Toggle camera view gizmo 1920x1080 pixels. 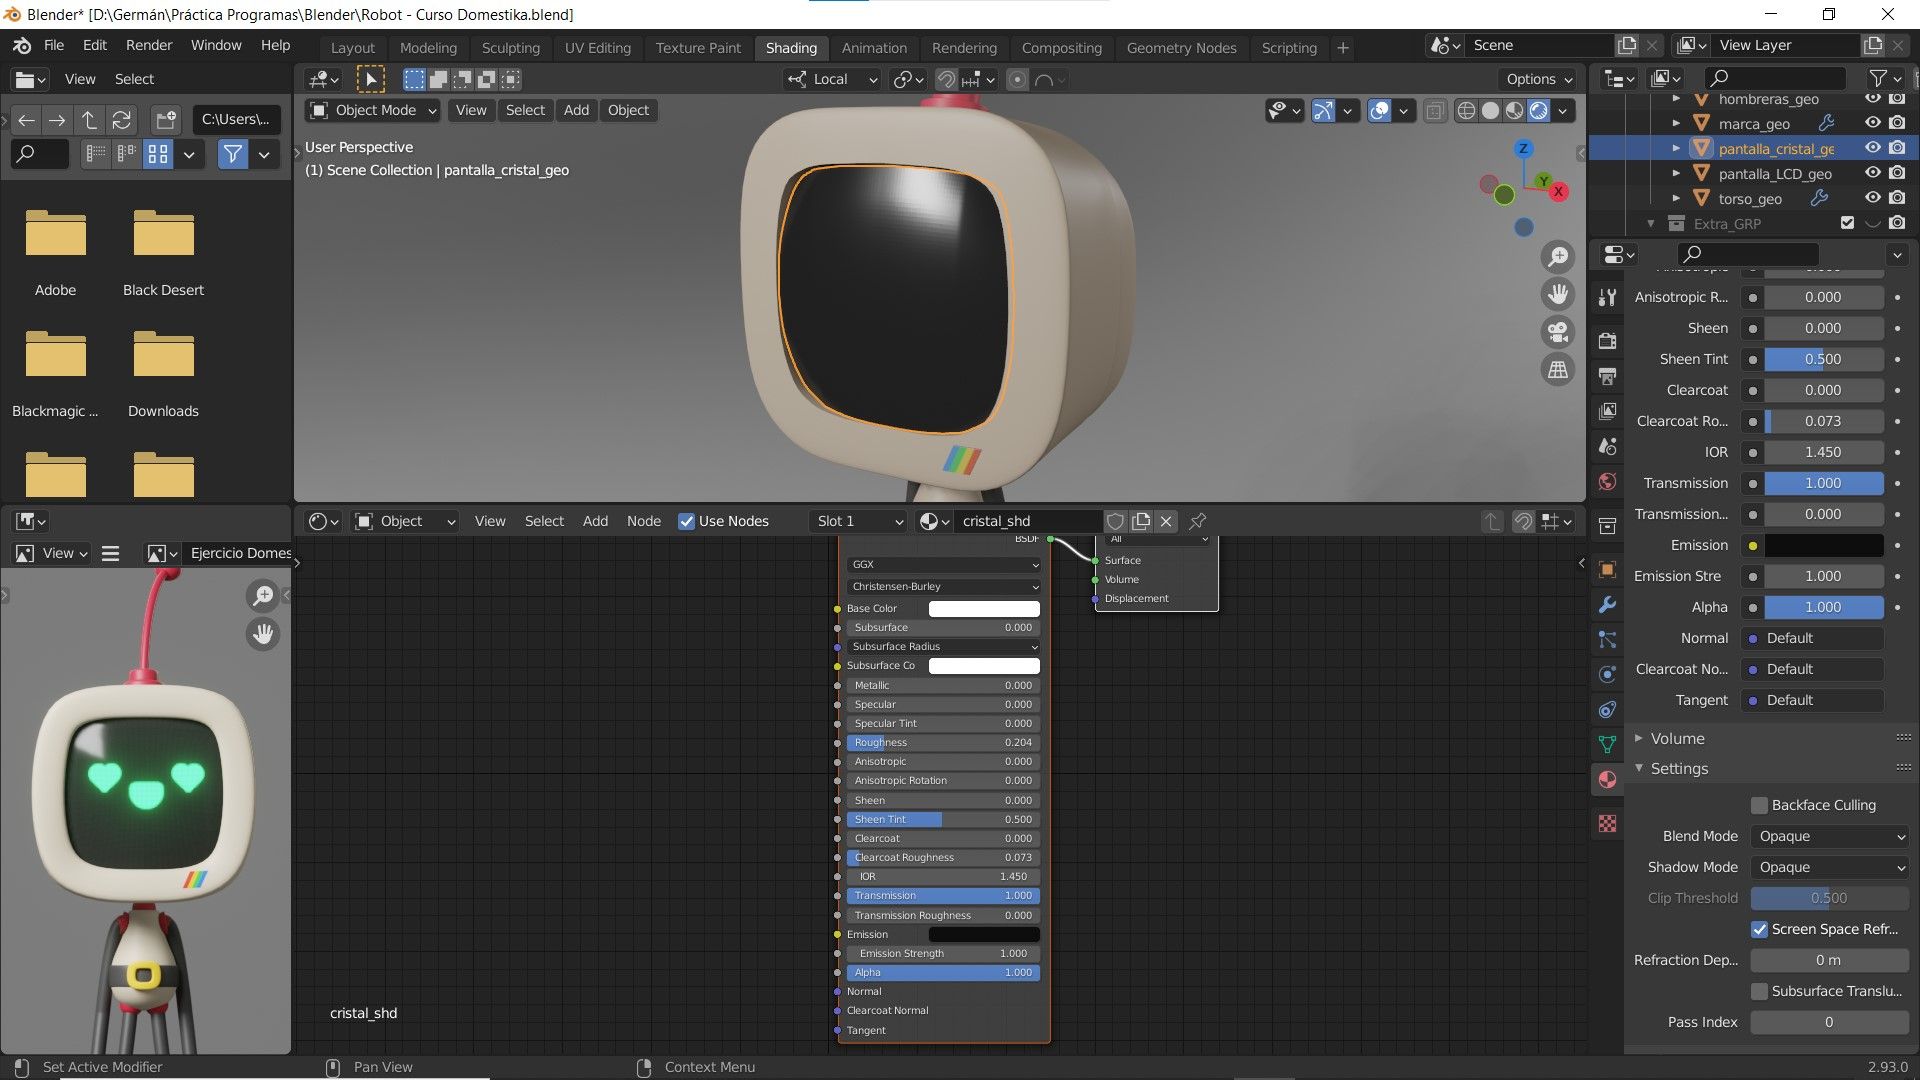[1558, 332]
